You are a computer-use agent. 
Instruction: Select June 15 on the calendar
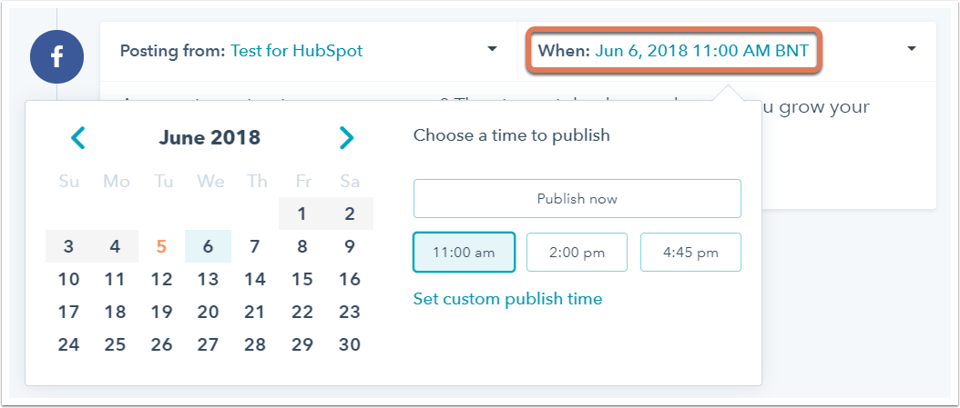click(x=302, y=279)
